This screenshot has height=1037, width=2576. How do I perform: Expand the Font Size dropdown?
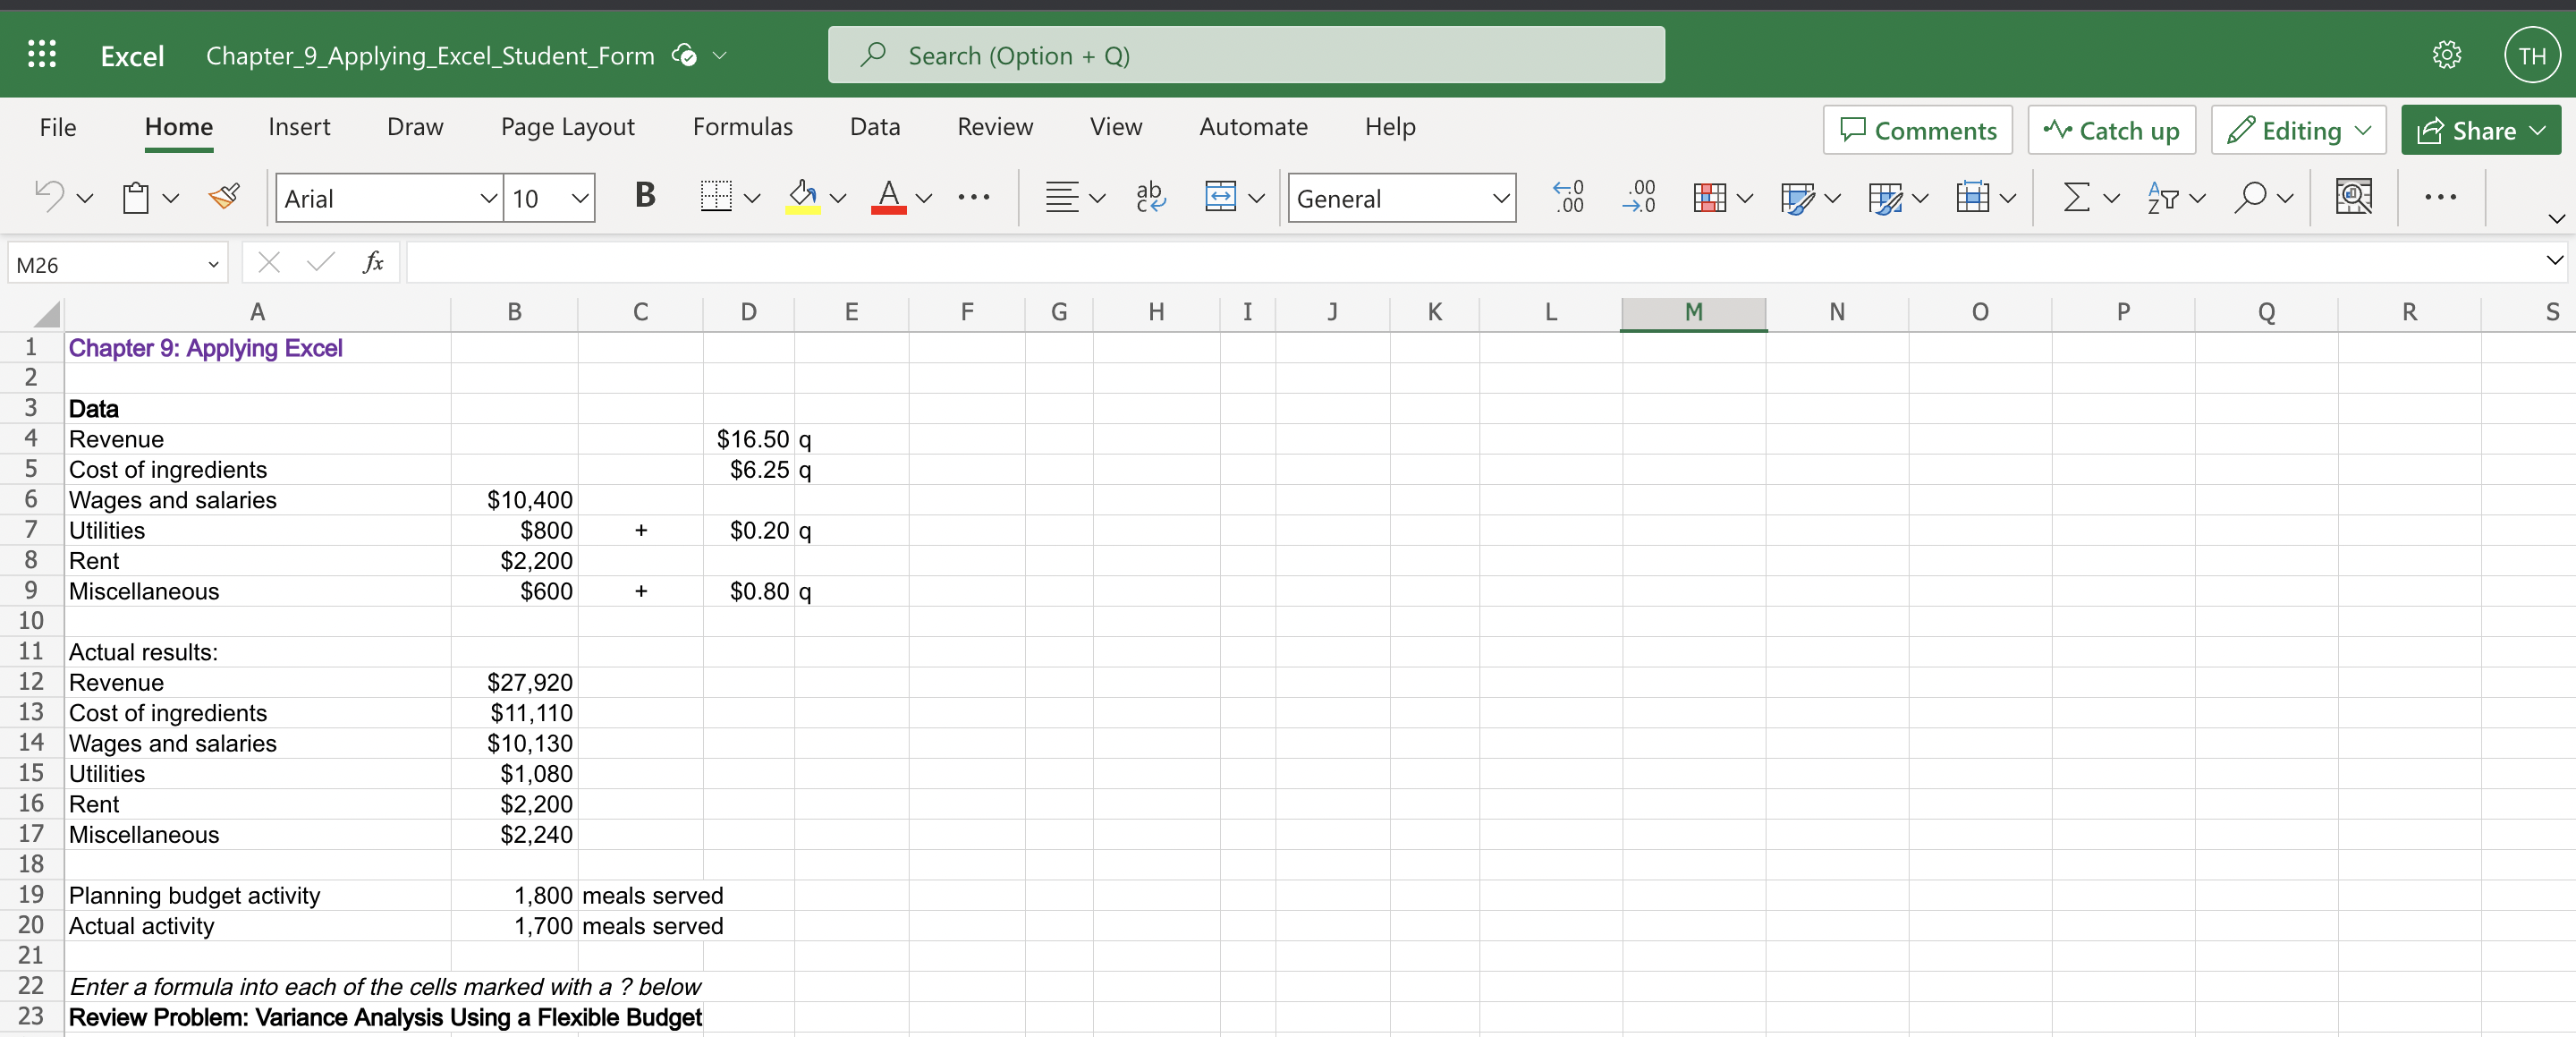[578, 197]
